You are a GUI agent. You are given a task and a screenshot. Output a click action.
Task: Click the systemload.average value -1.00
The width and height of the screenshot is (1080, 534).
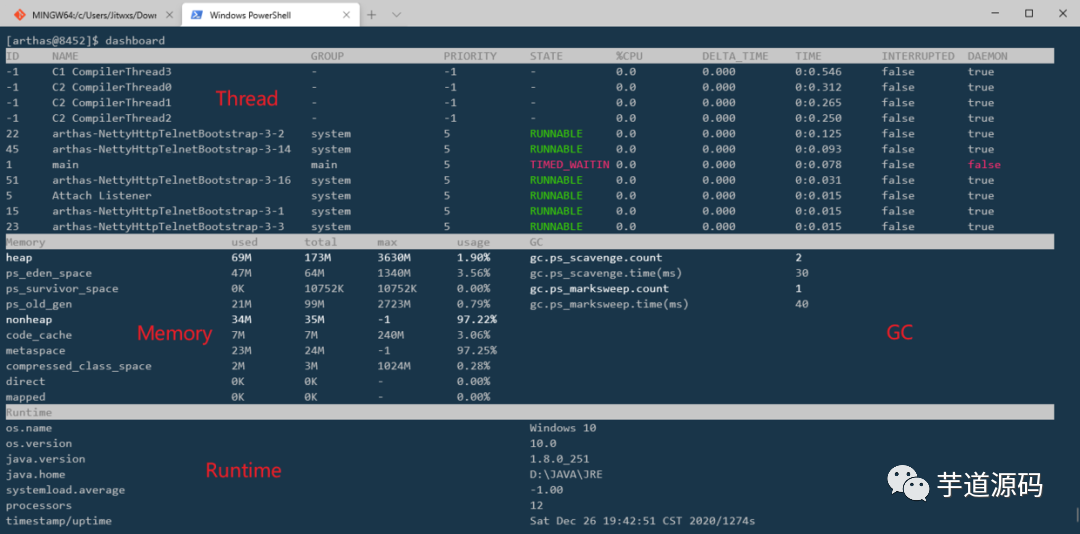(x=546, y=490)
